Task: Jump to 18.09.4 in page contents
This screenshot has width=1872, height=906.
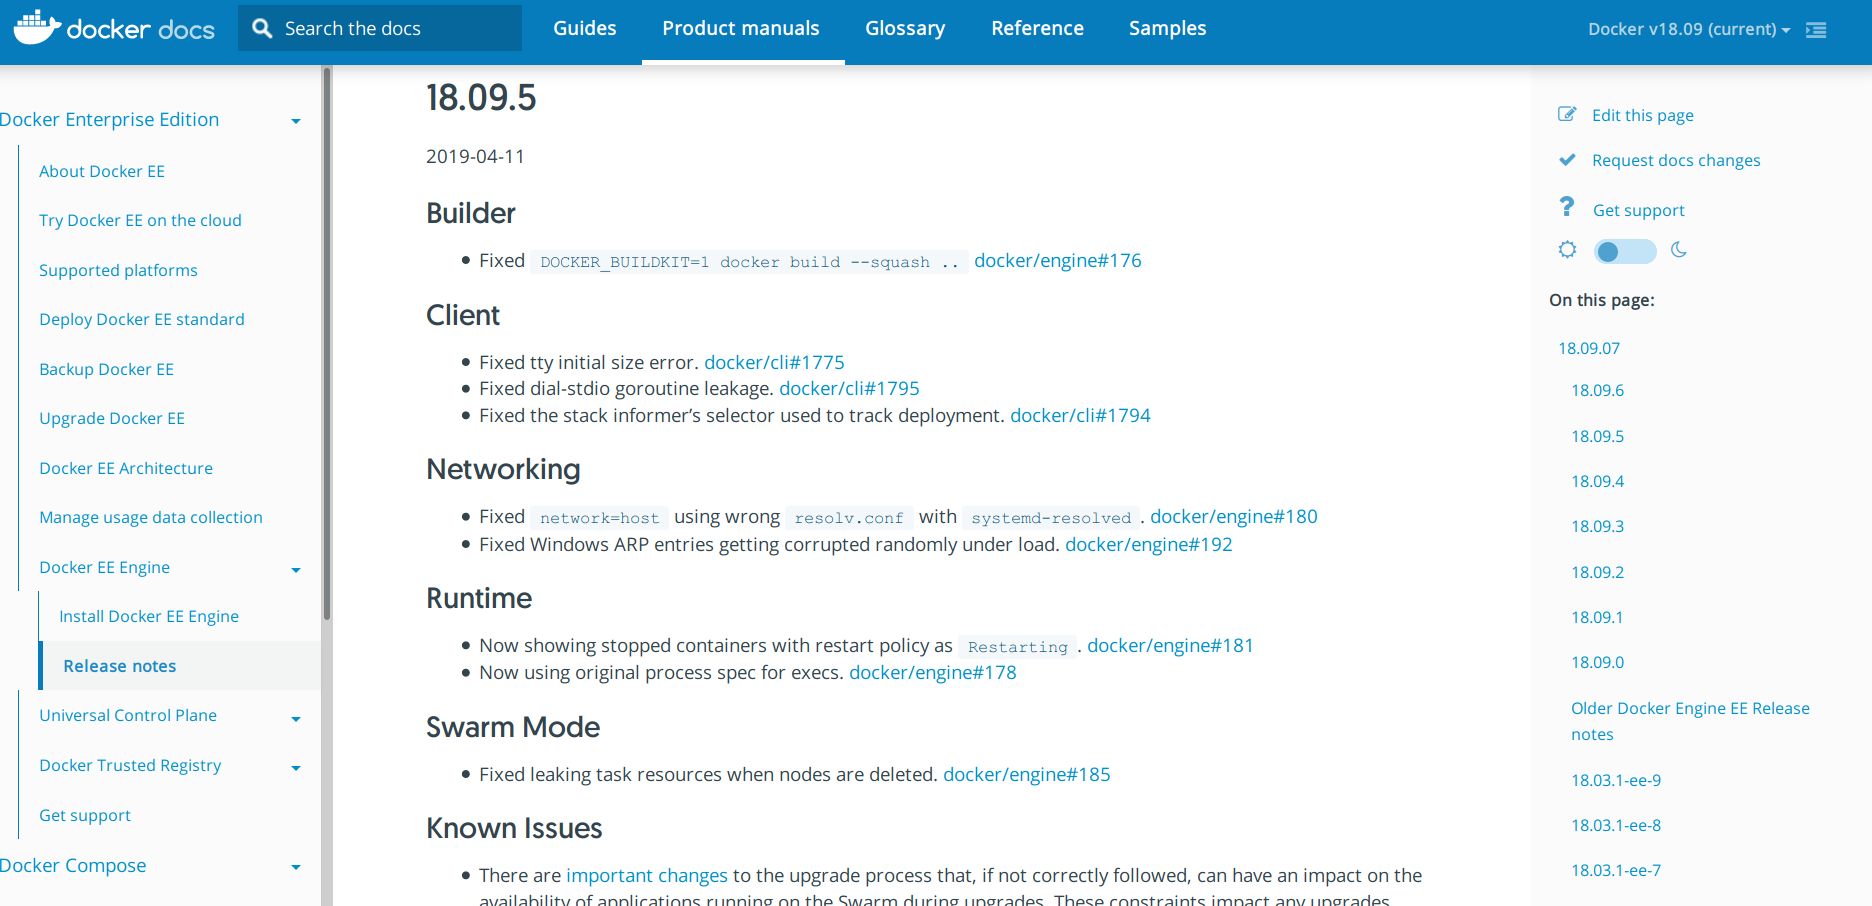Action: [x=1597, y=482]
